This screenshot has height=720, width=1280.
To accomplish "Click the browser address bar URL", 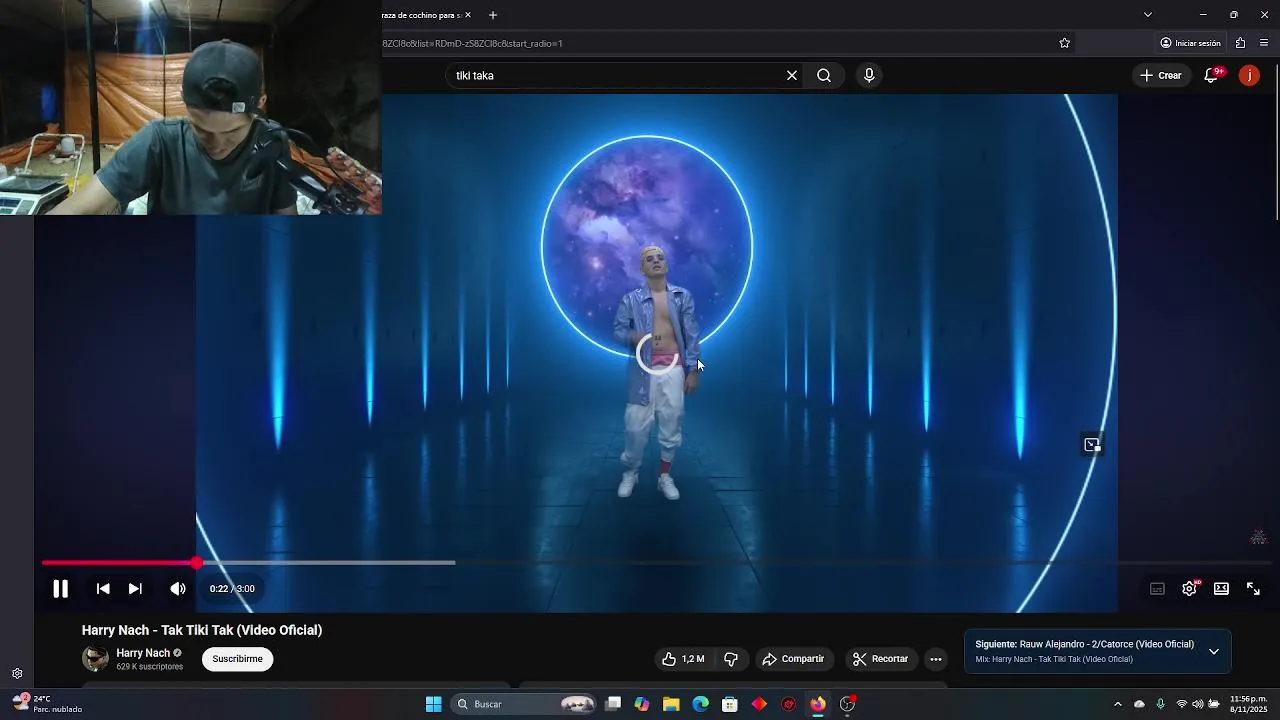I will [x=472, y=43].
